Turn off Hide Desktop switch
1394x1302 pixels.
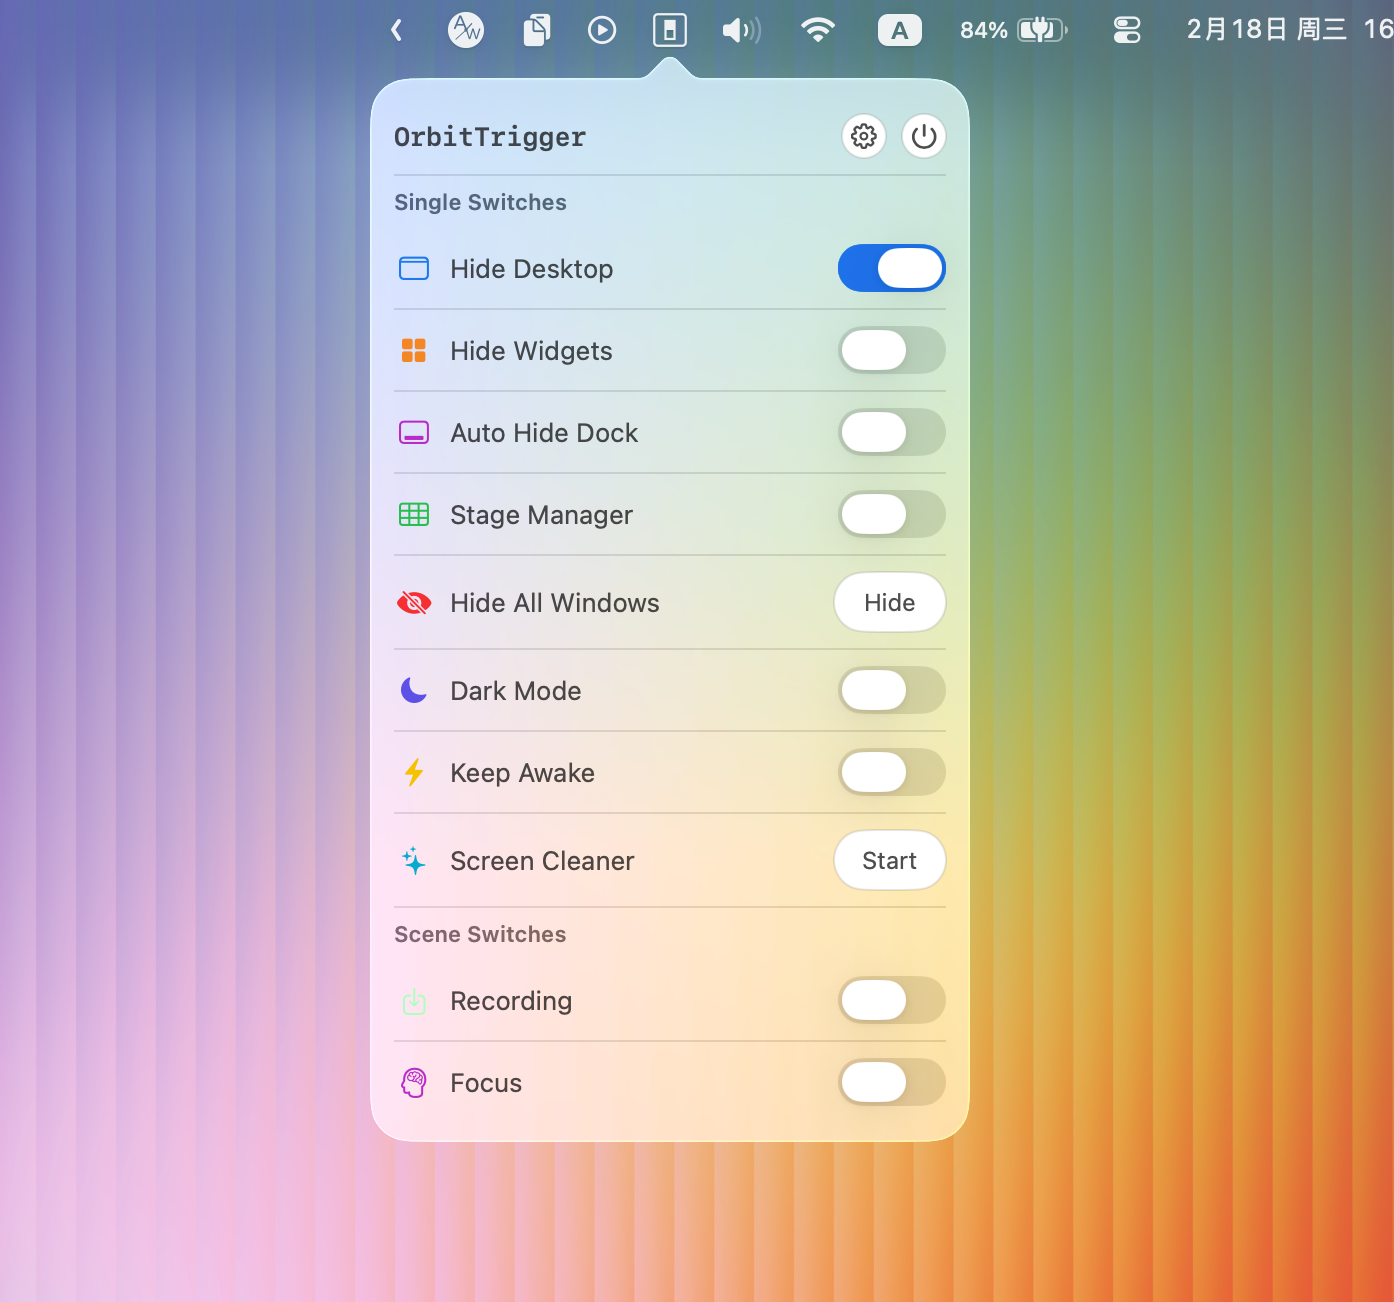pos(891,268)
